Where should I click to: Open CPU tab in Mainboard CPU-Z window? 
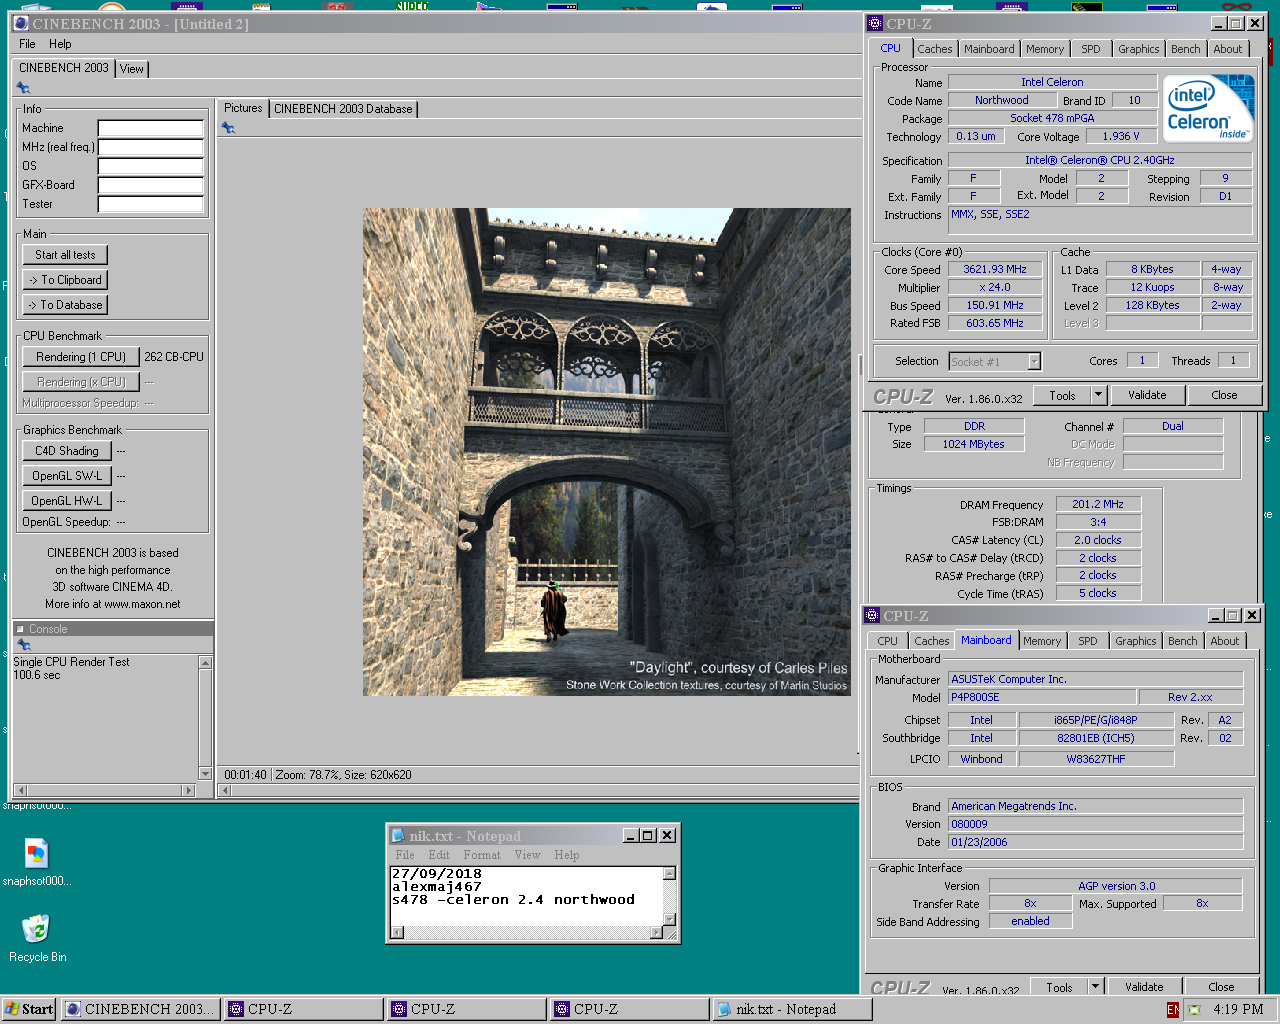point(887,641)
